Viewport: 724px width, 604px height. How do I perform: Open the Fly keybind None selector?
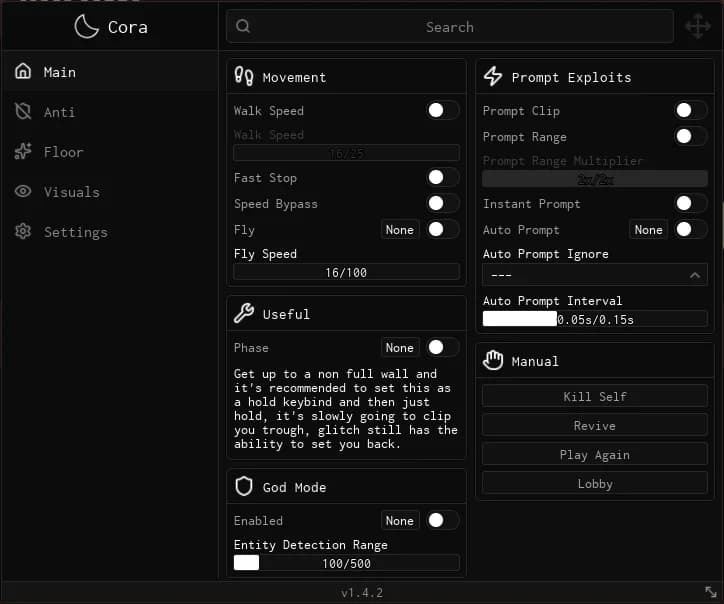click(x=400, y=230)
